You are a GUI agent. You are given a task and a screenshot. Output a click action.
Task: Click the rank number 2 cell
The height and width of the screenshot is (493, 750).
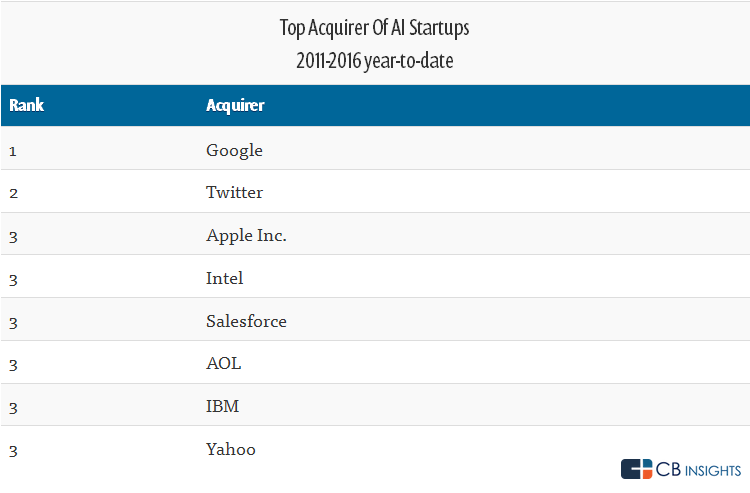coord(14,192)
